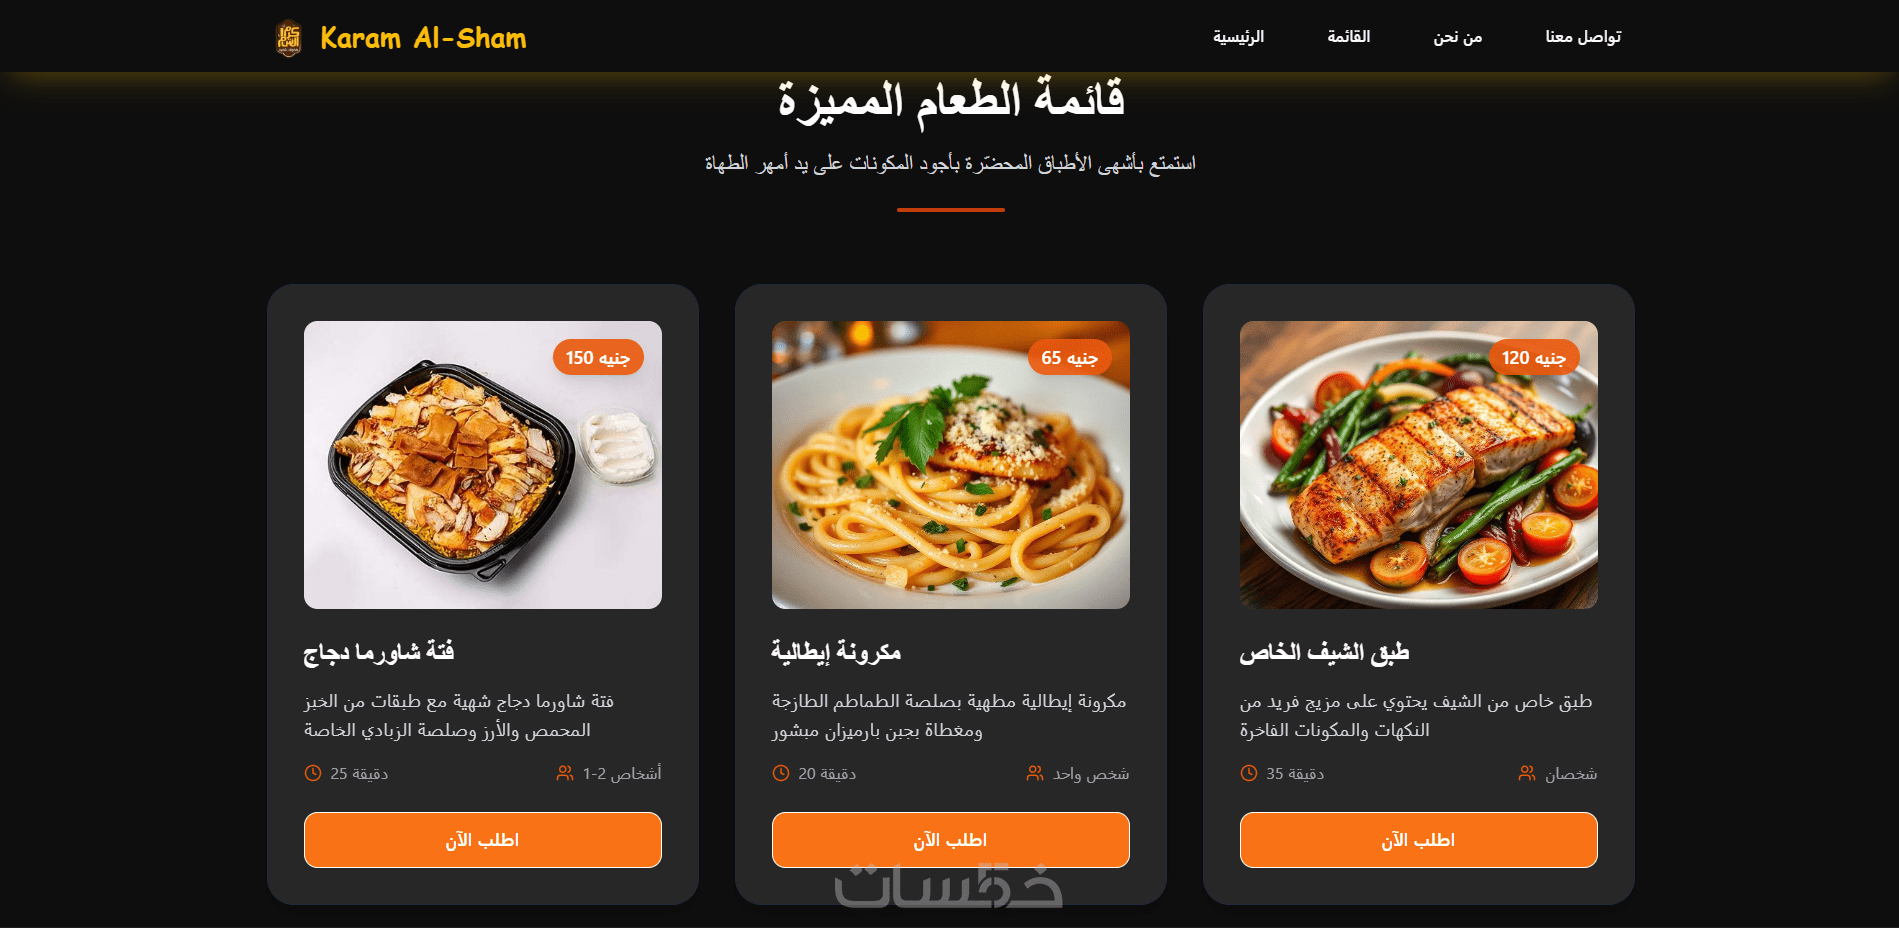Screen dimensions: 1899x928
Task: Click the Karam Al-Sham brand name
Action: [423, 38]
